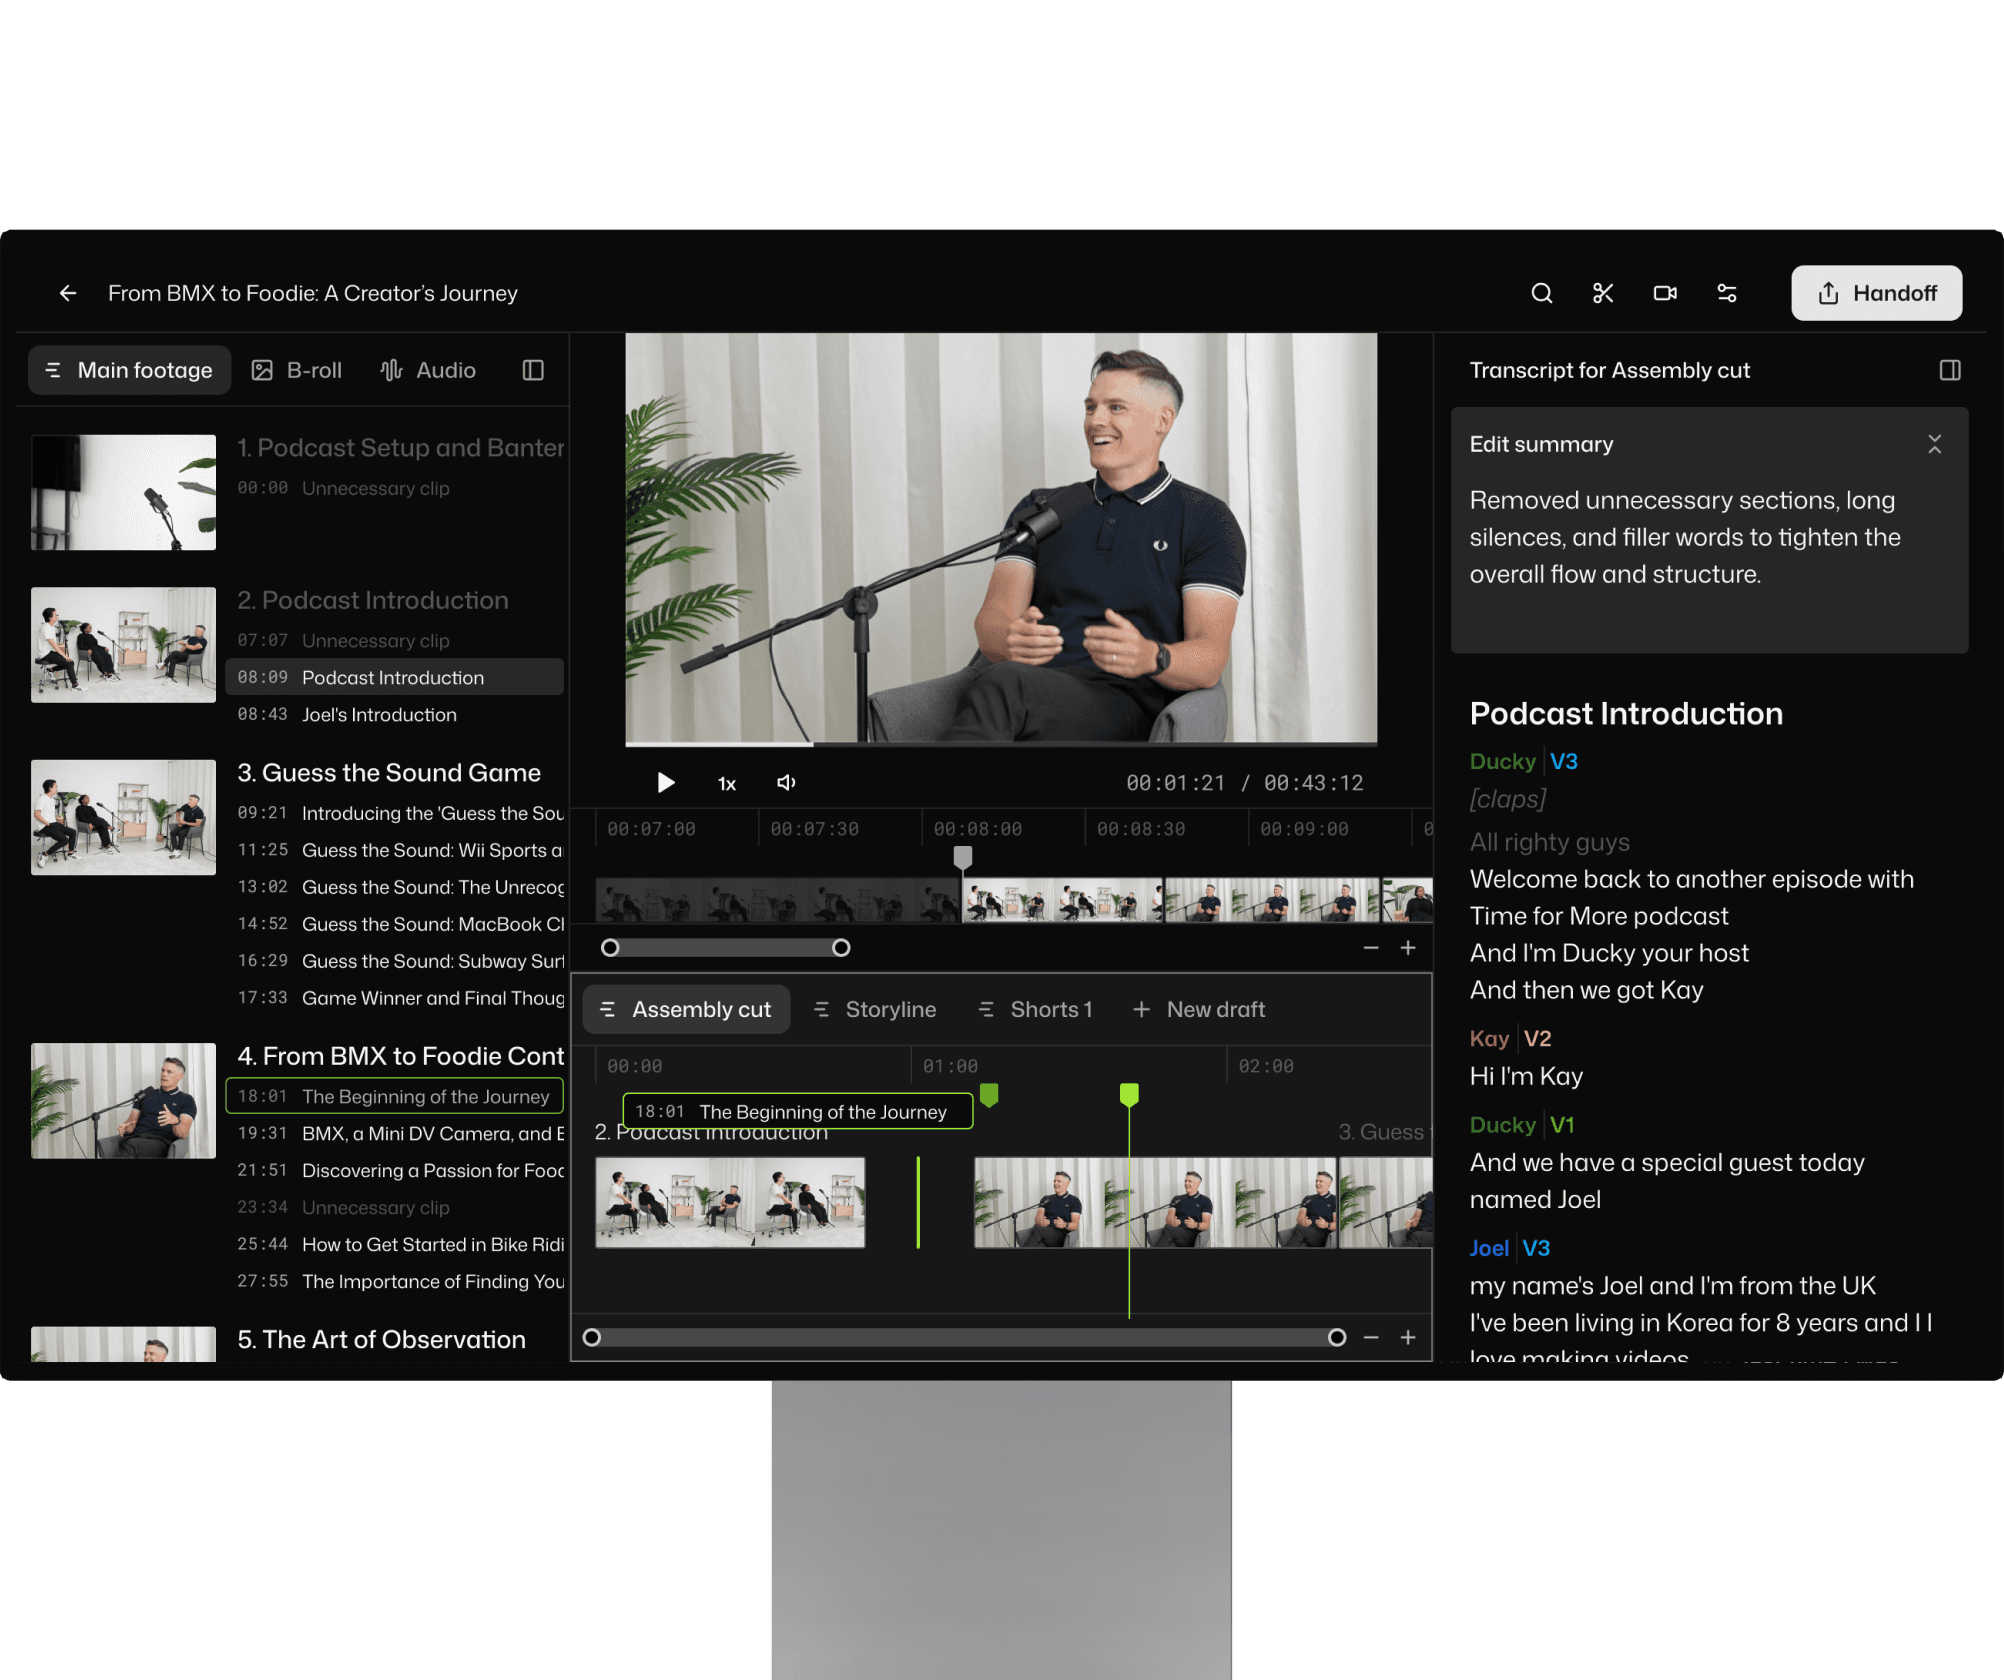Click the collapse panel icon beside Audio tab
The image size is (2004, 1680).
pos(532,370)
